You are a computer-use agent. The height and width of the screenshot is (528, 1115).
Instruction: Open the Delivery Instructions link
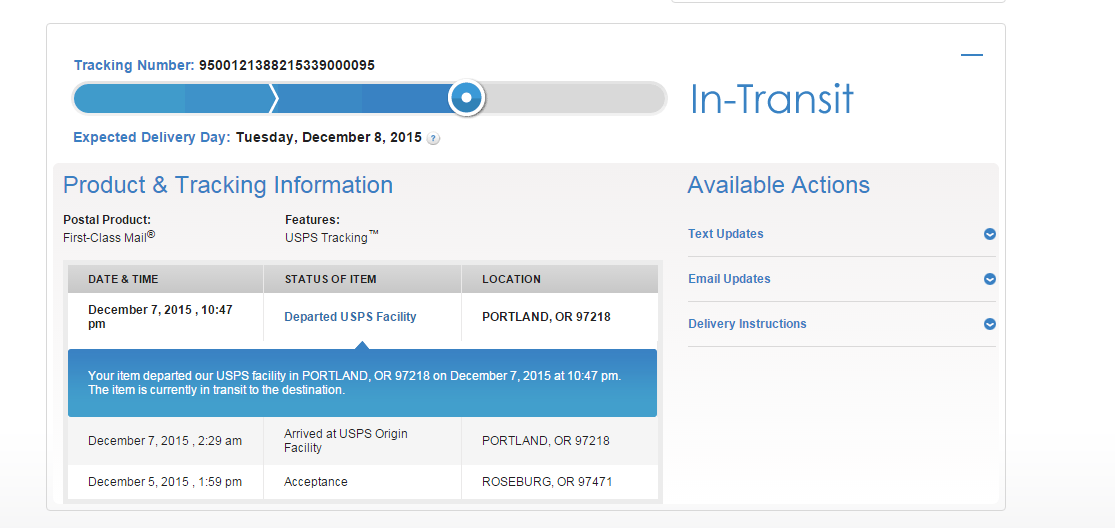tap(747, 324)
